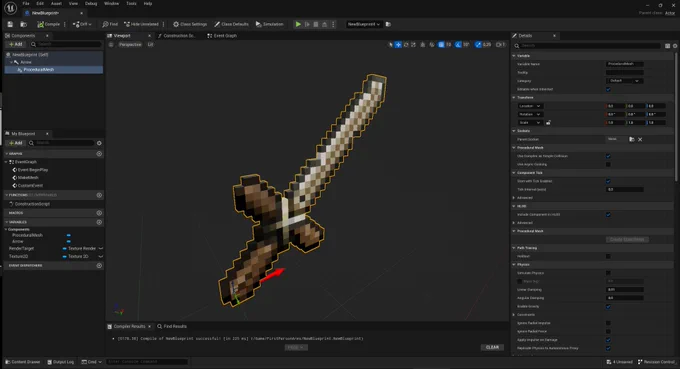Open the Asset menu
This screenshot has width=680, height=369.
(x=56, y=3)
